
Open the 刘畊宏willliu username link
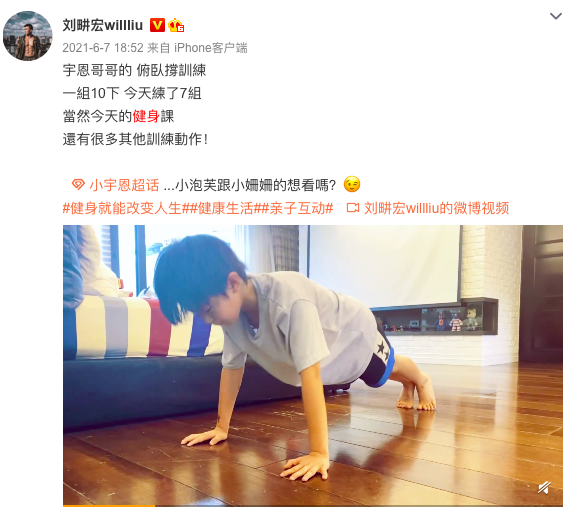(x=103, y=25)
